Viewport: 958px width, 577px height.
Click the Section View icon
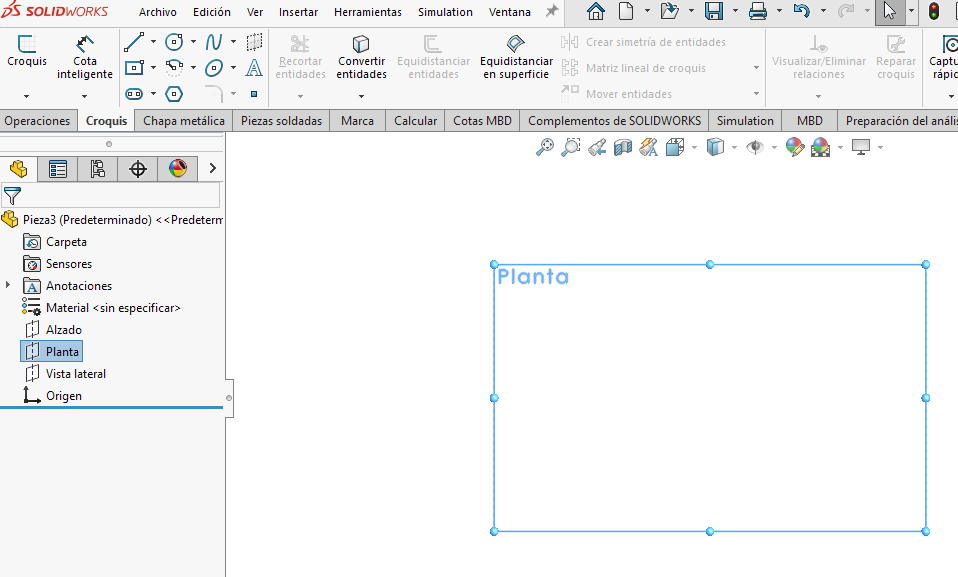pyautogui.click(x=623, y=147)
